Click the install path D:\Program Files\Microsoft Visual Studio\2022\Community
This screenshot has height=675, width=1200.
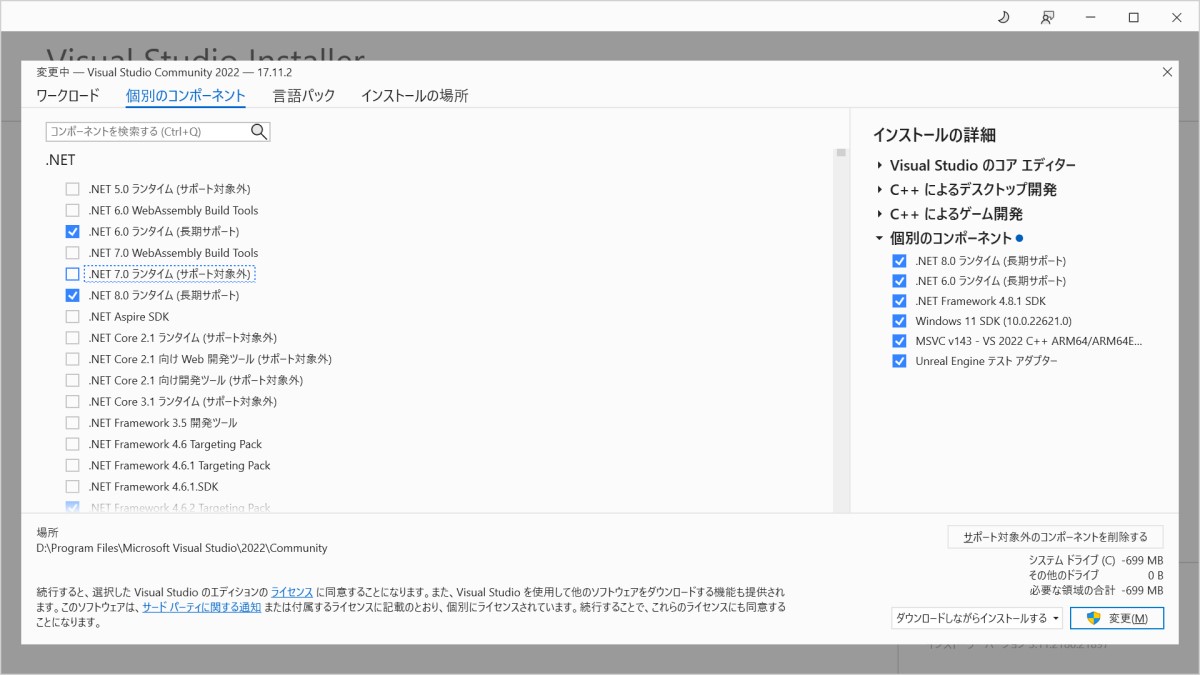182,548
